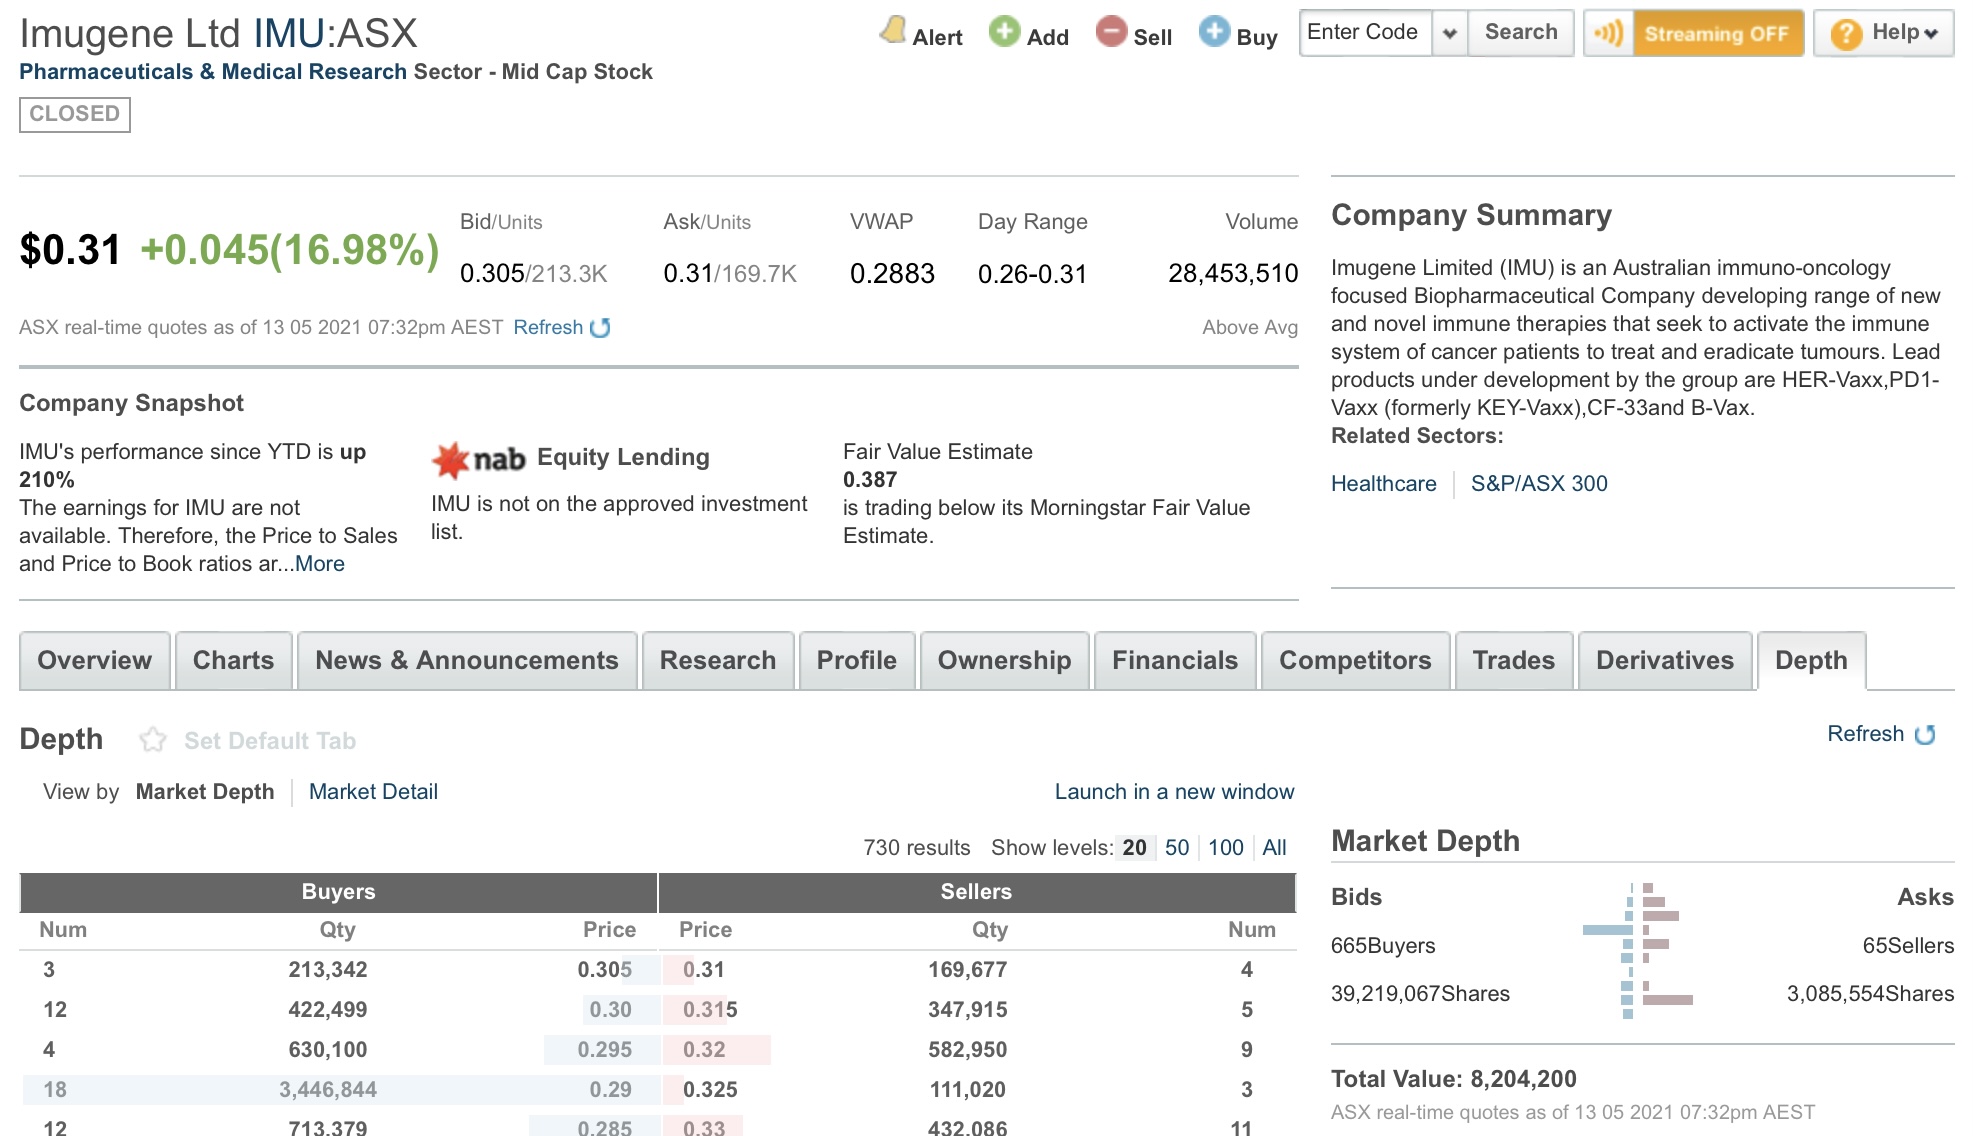Show 50 levels

pyautogui.click(x=1177, y=848)
